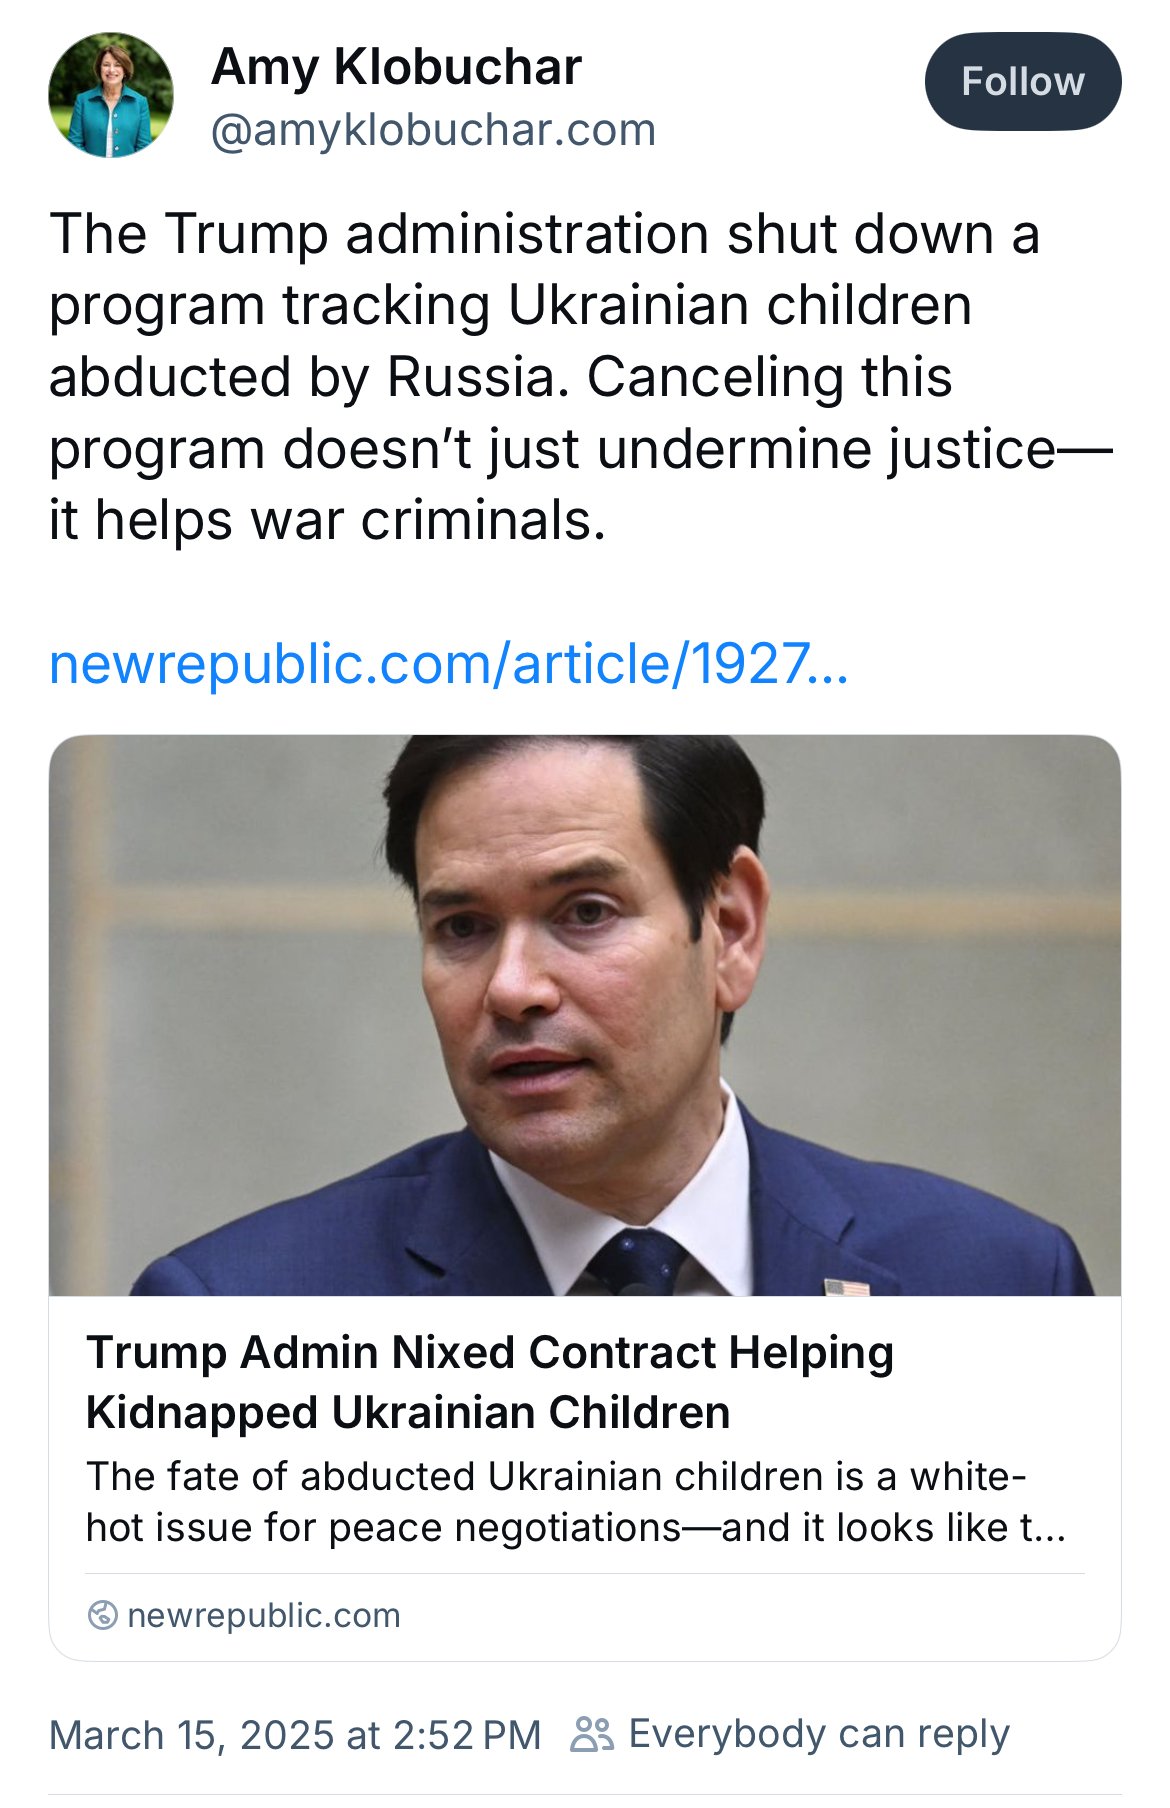
Task: Click the article description snippet in card
Action: pos(575,1502)
